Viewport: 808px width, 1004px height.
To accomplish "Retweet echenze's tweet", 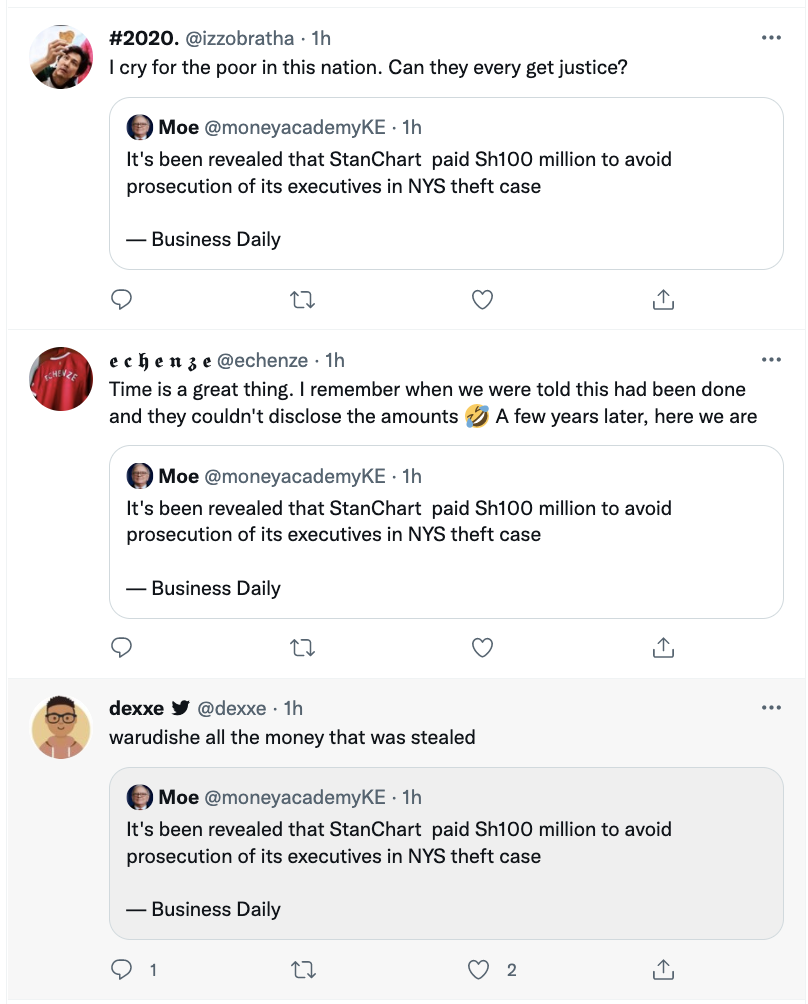I will tap(302, 648).
